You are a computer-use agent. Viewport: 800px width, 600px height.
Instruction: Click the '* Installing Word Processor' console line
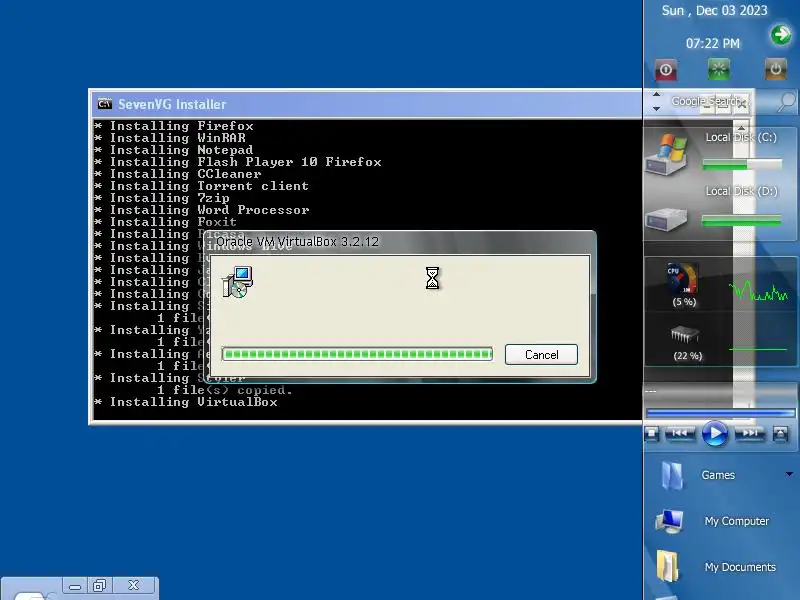click(x=202, y=210)
